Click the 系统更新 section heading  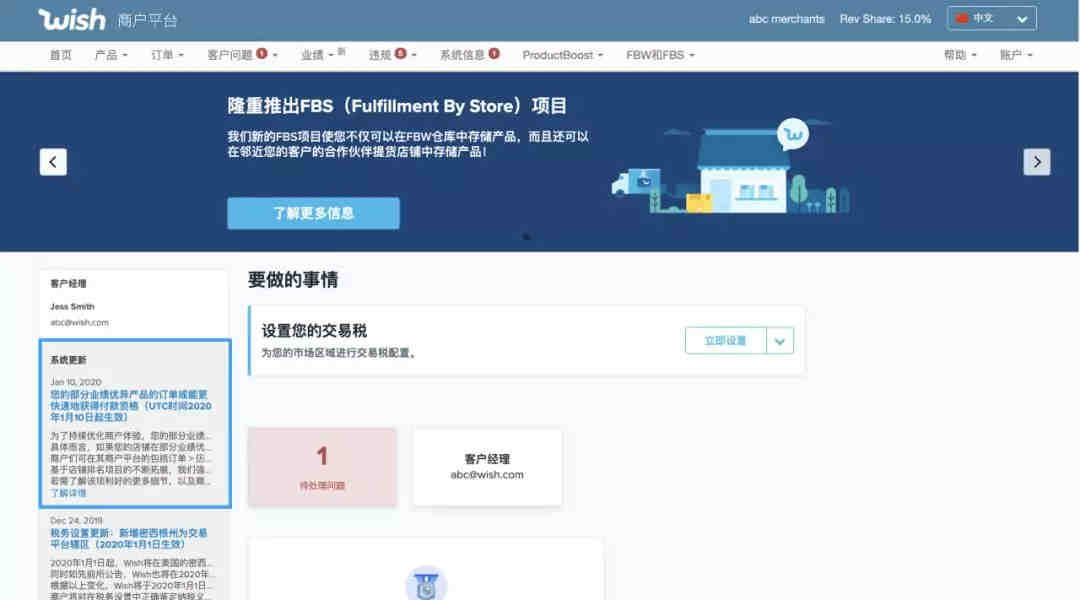tap(68, 360)
